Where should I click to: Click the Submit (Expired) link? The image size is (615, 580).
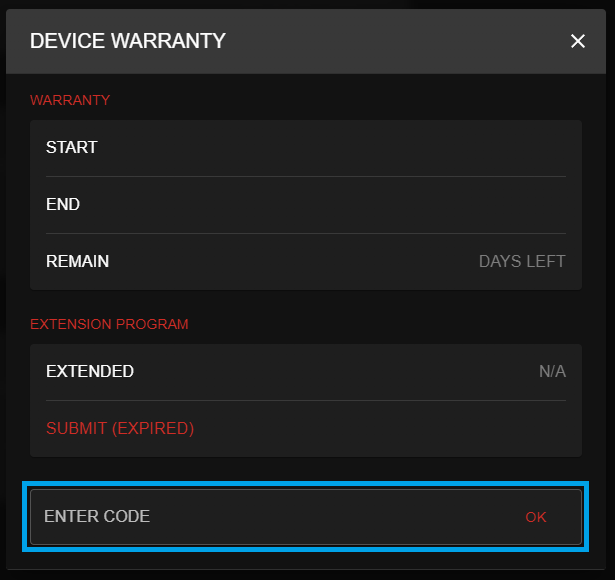tap(120, 428)
